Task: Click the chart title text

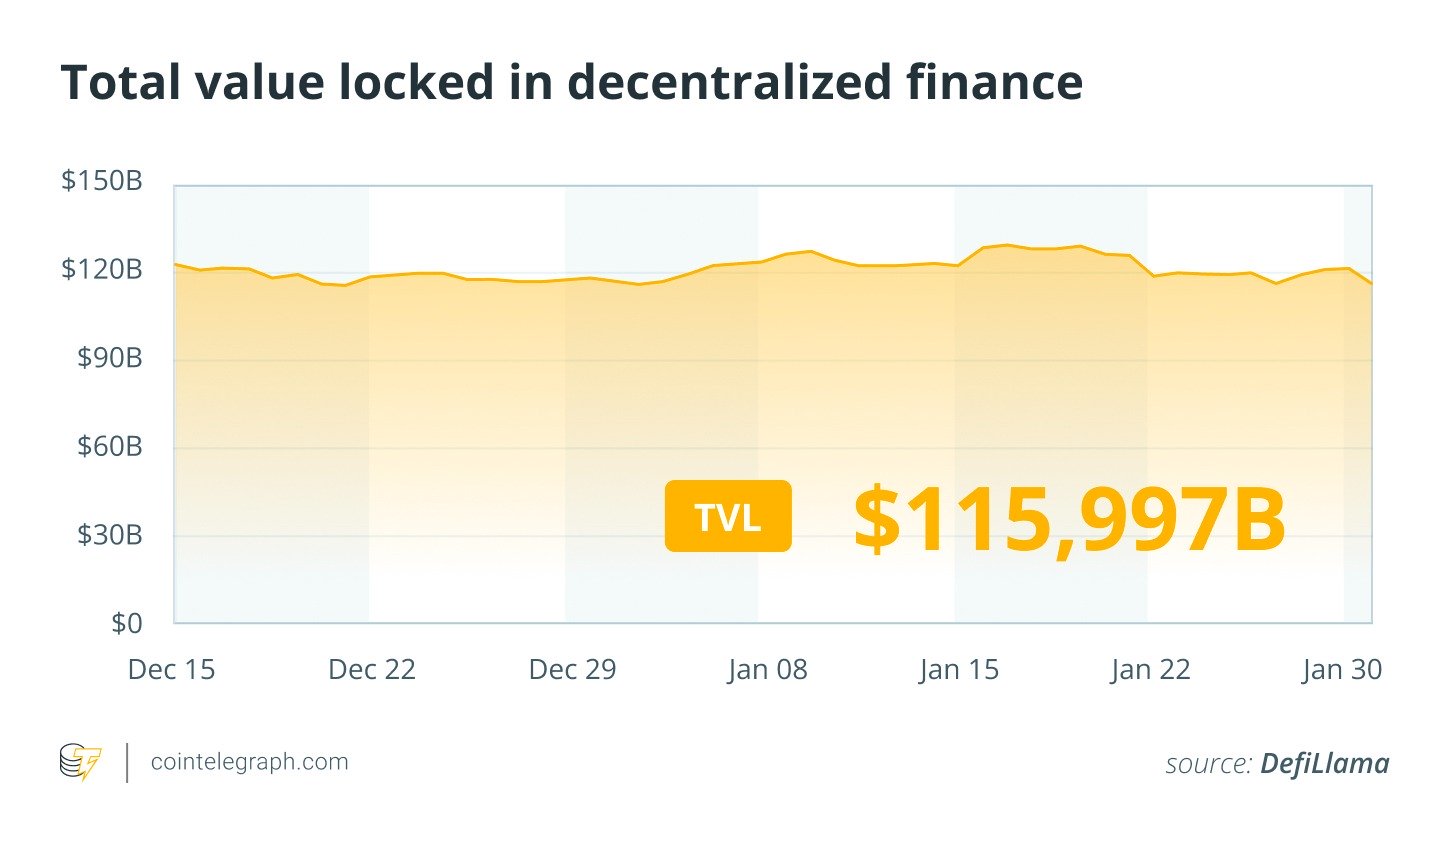Action: click(571, 82)
